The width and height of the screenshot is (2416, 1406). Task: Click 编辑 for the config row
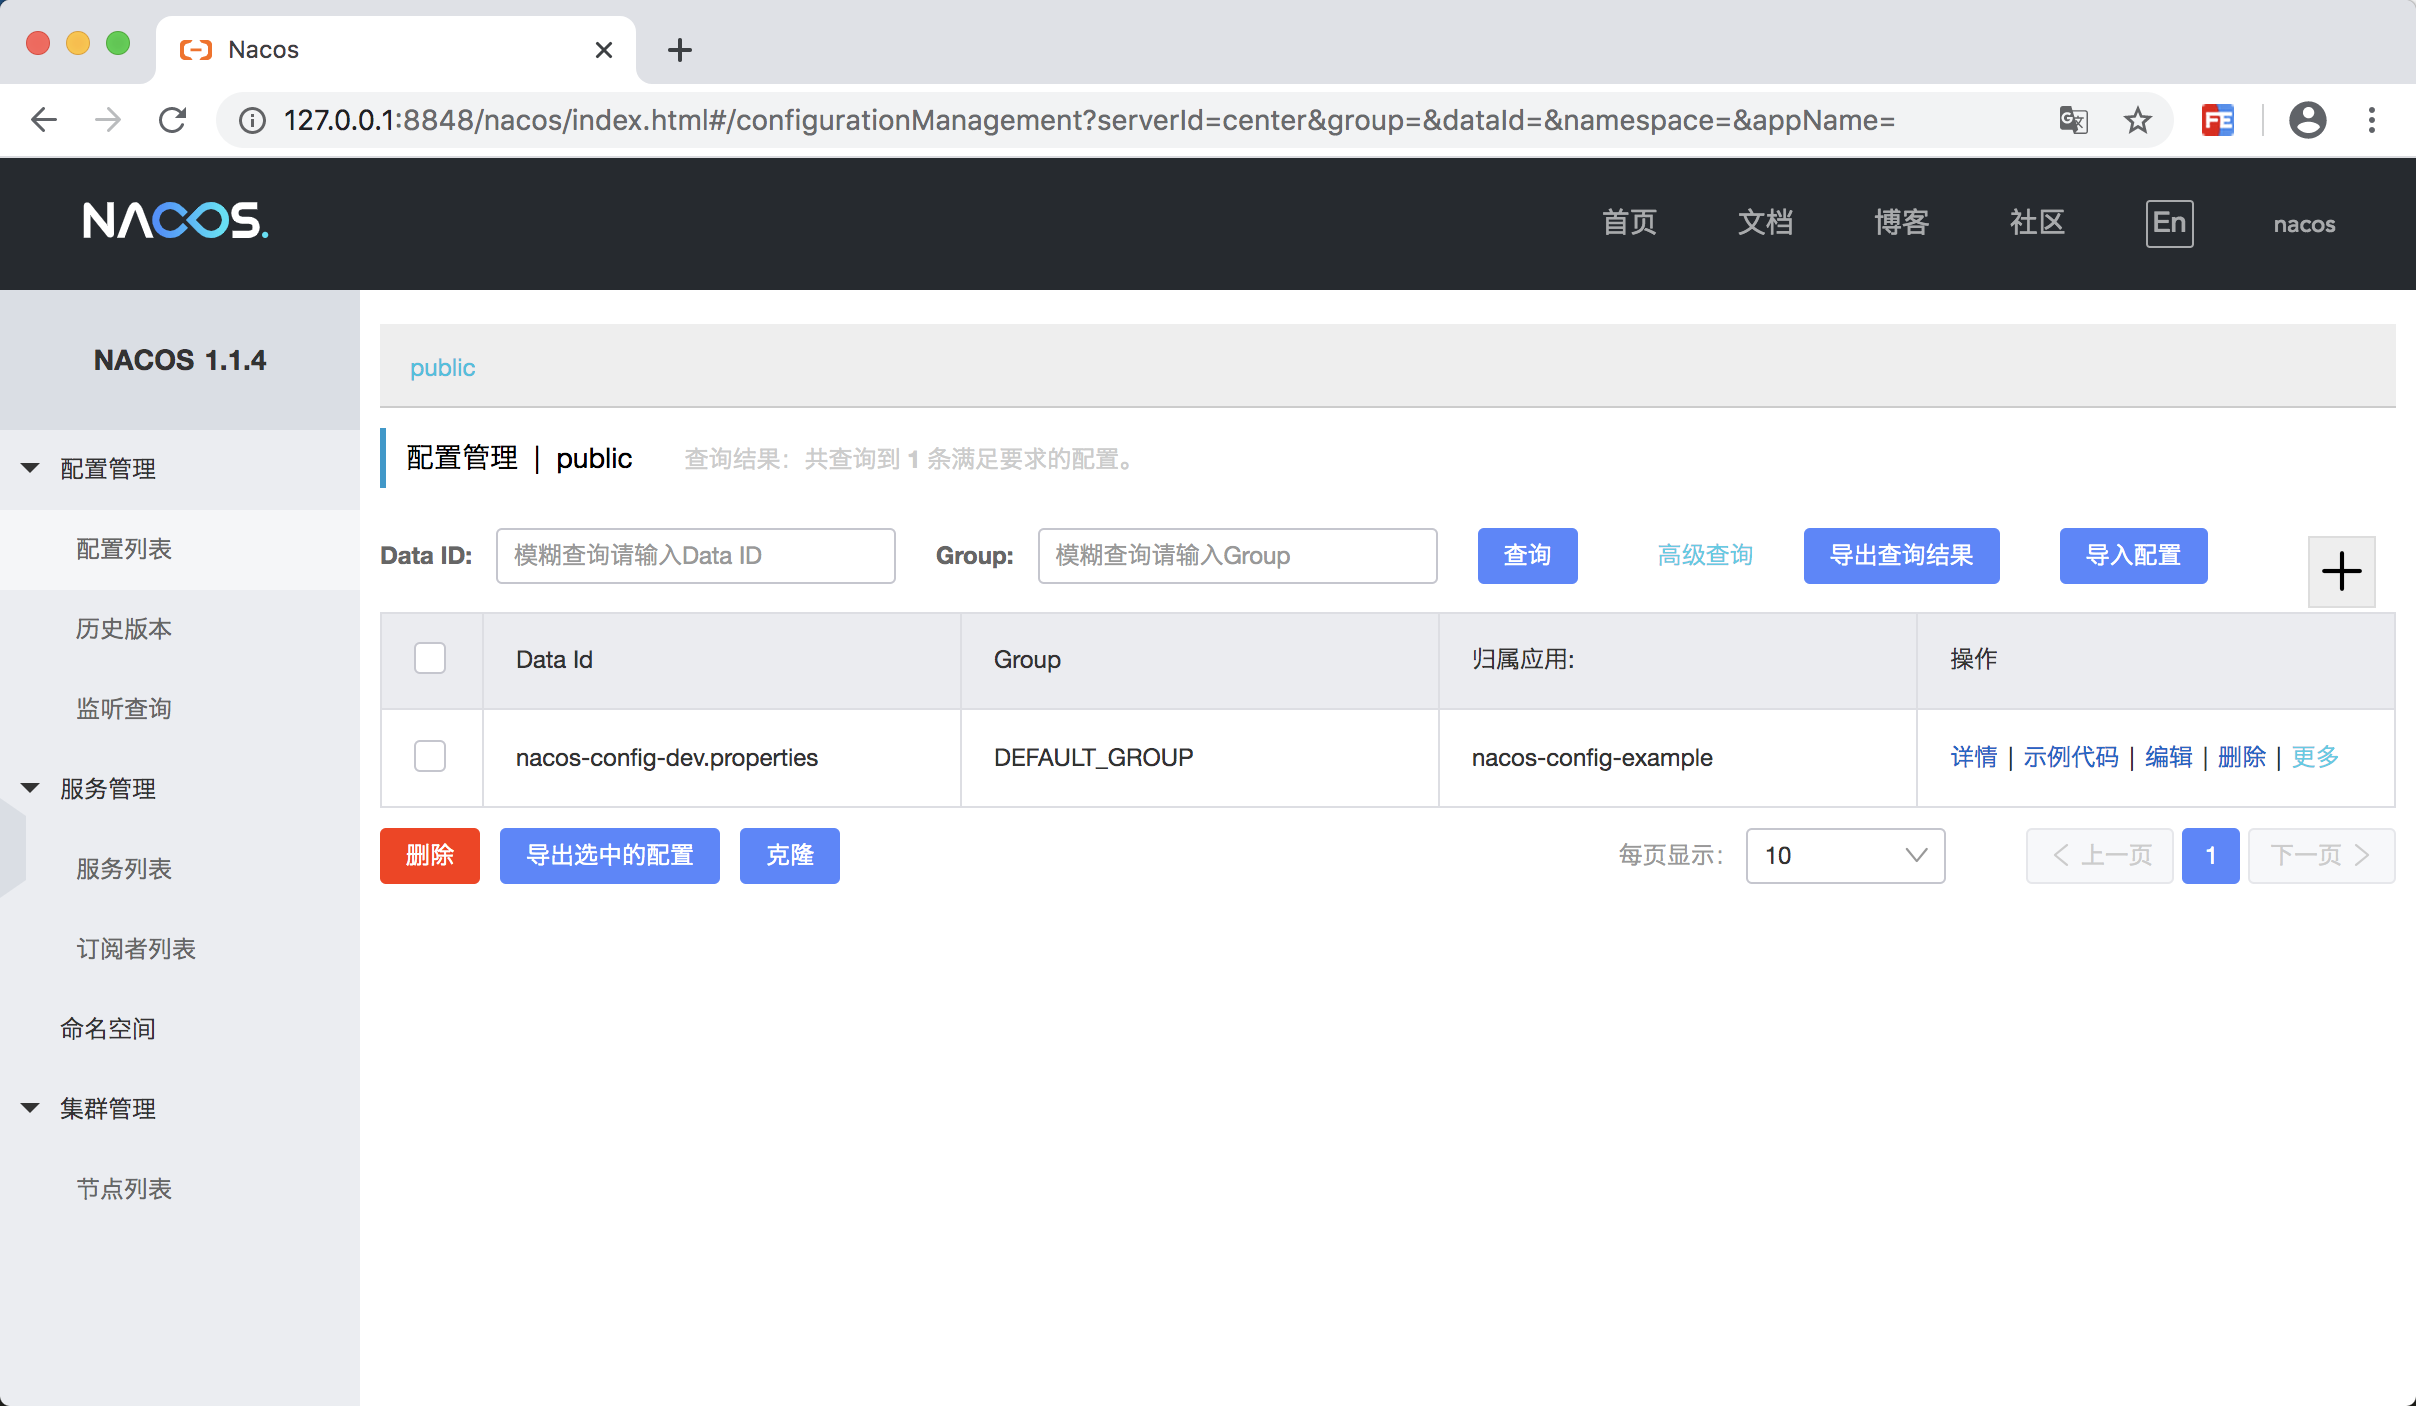(2169, 757)
